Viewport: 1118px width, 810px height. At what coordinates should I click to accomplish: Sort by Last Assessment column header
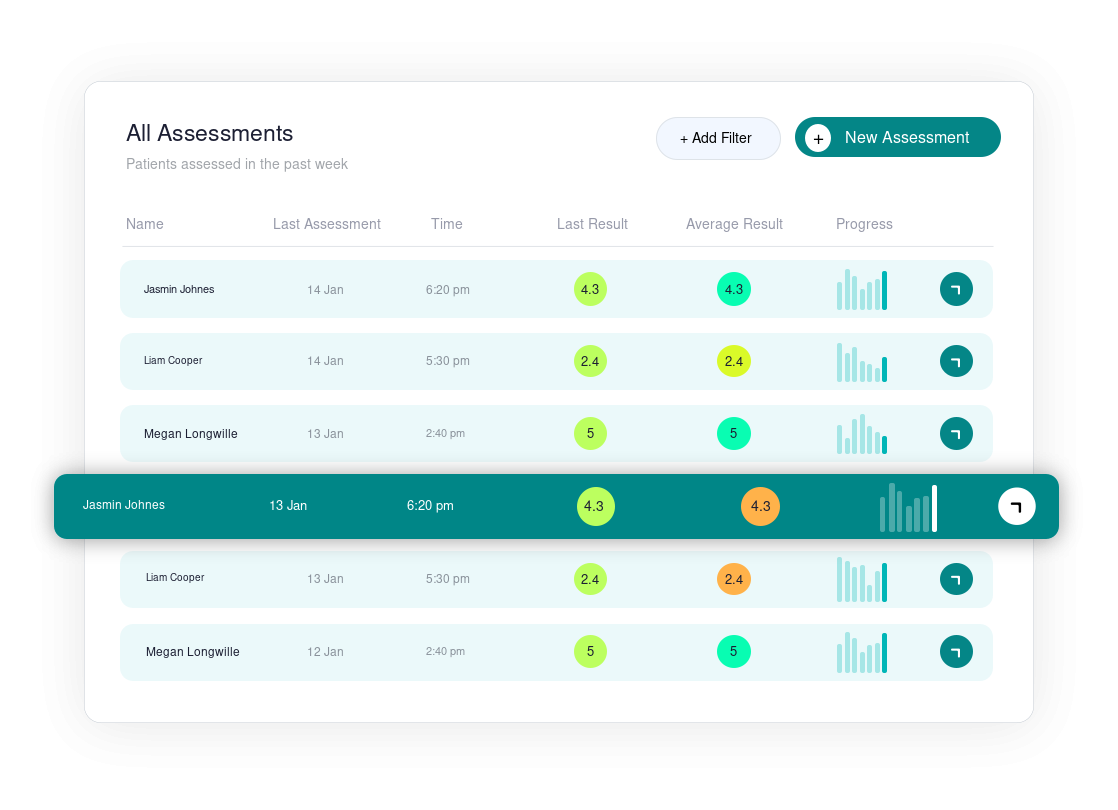coord(327,224)
